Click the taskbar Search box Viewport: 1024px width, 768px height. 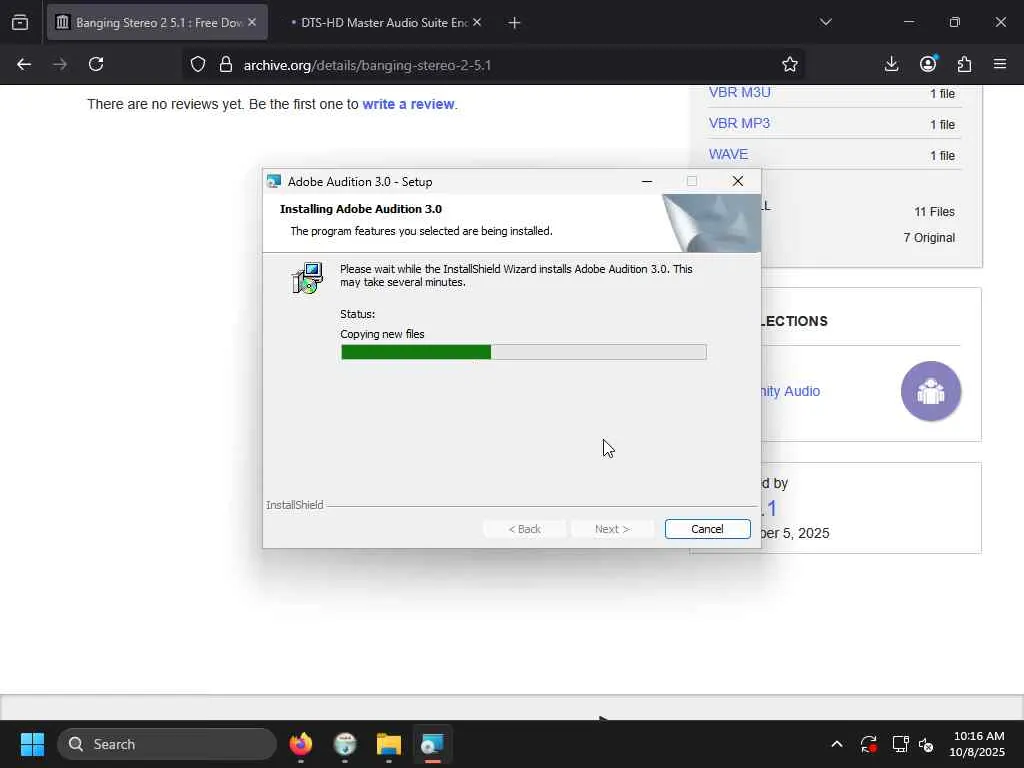167,744
